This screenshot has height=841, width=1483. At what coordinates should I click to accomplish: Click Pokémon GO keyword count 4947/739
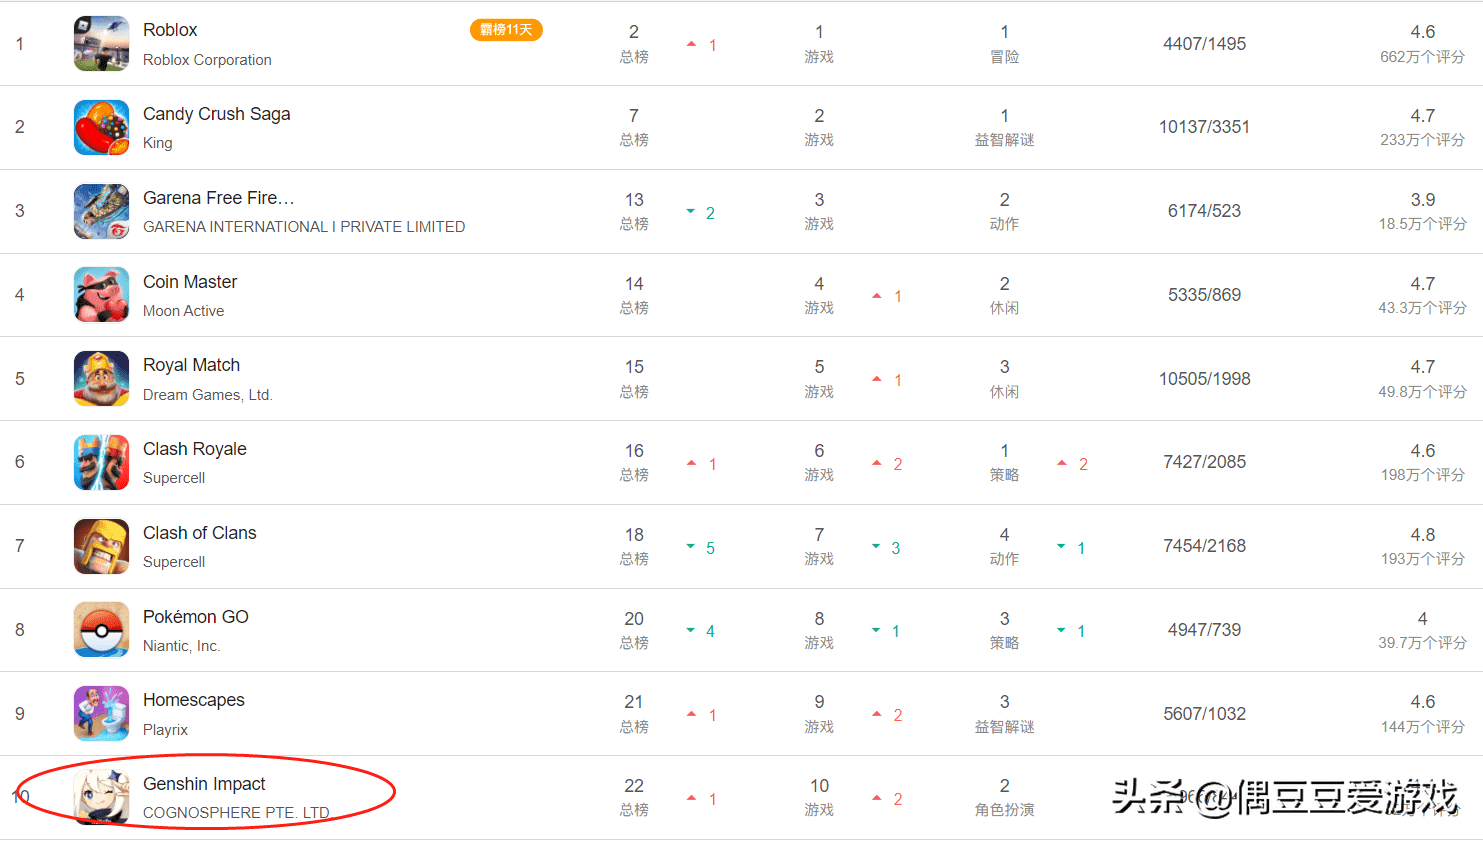(x=1205, y=630)
